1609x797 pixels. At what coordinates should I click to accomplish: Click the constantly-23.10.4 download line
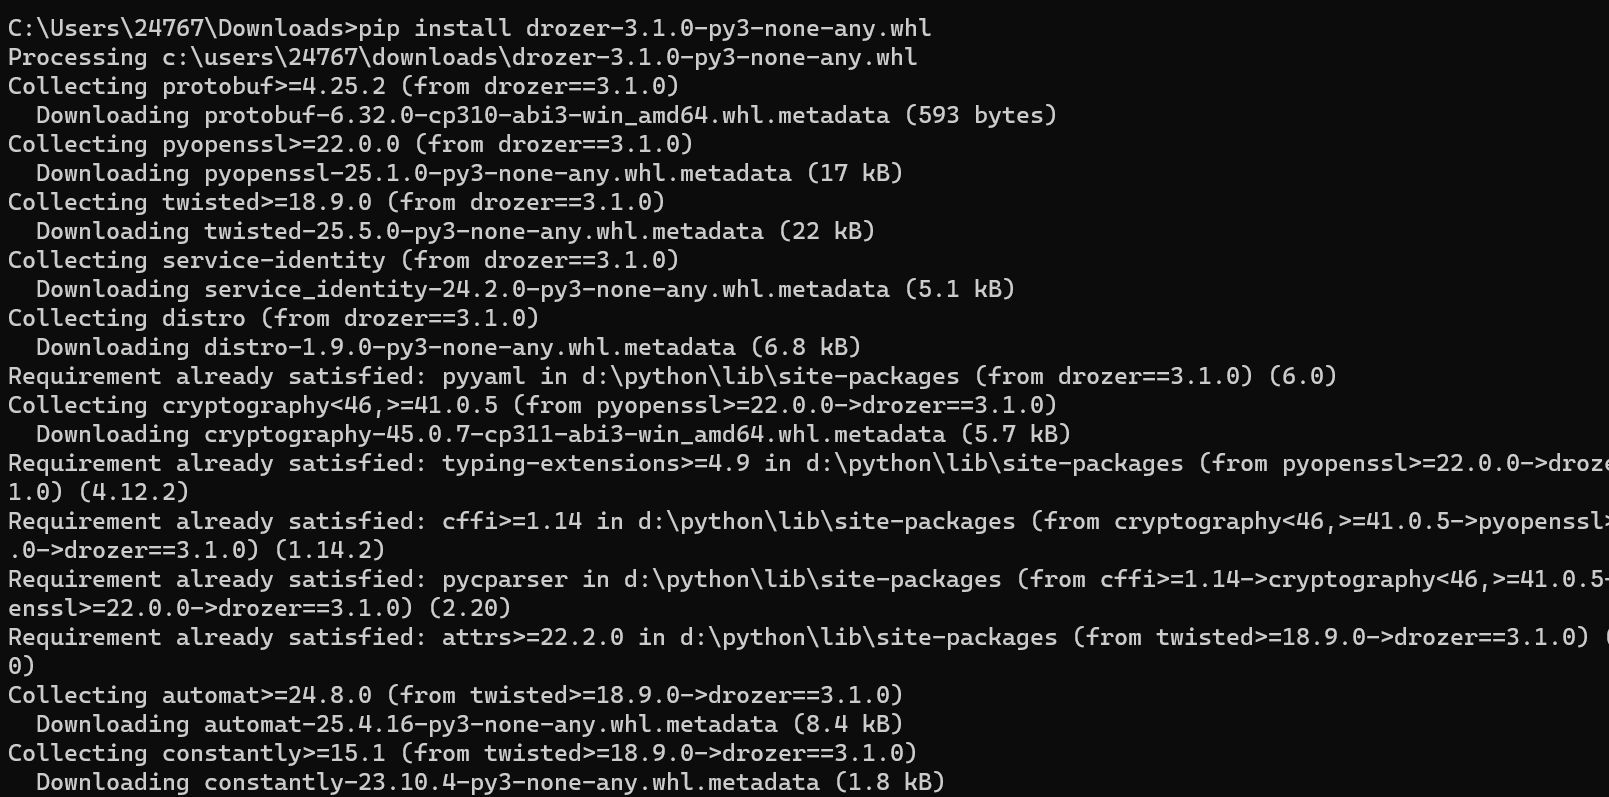490,782
